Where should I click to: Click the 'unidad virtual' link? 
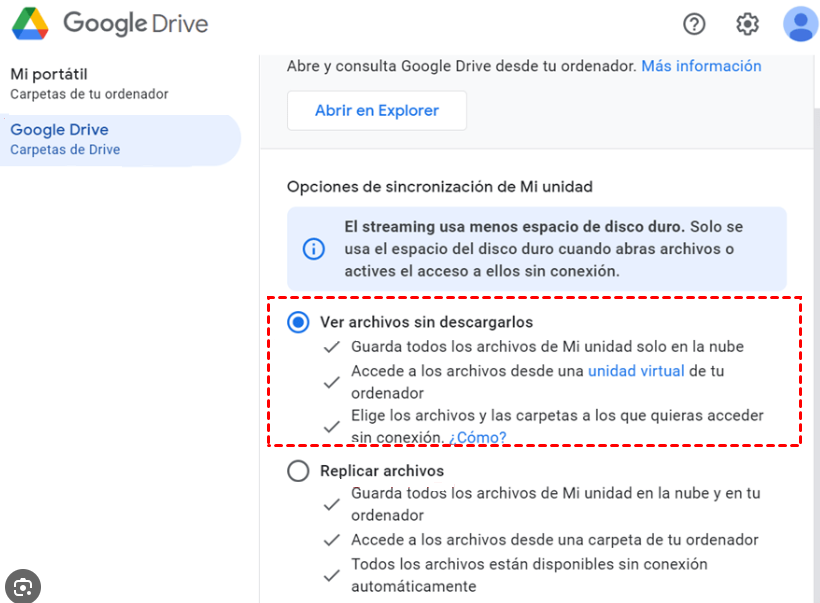click(637, 370)
